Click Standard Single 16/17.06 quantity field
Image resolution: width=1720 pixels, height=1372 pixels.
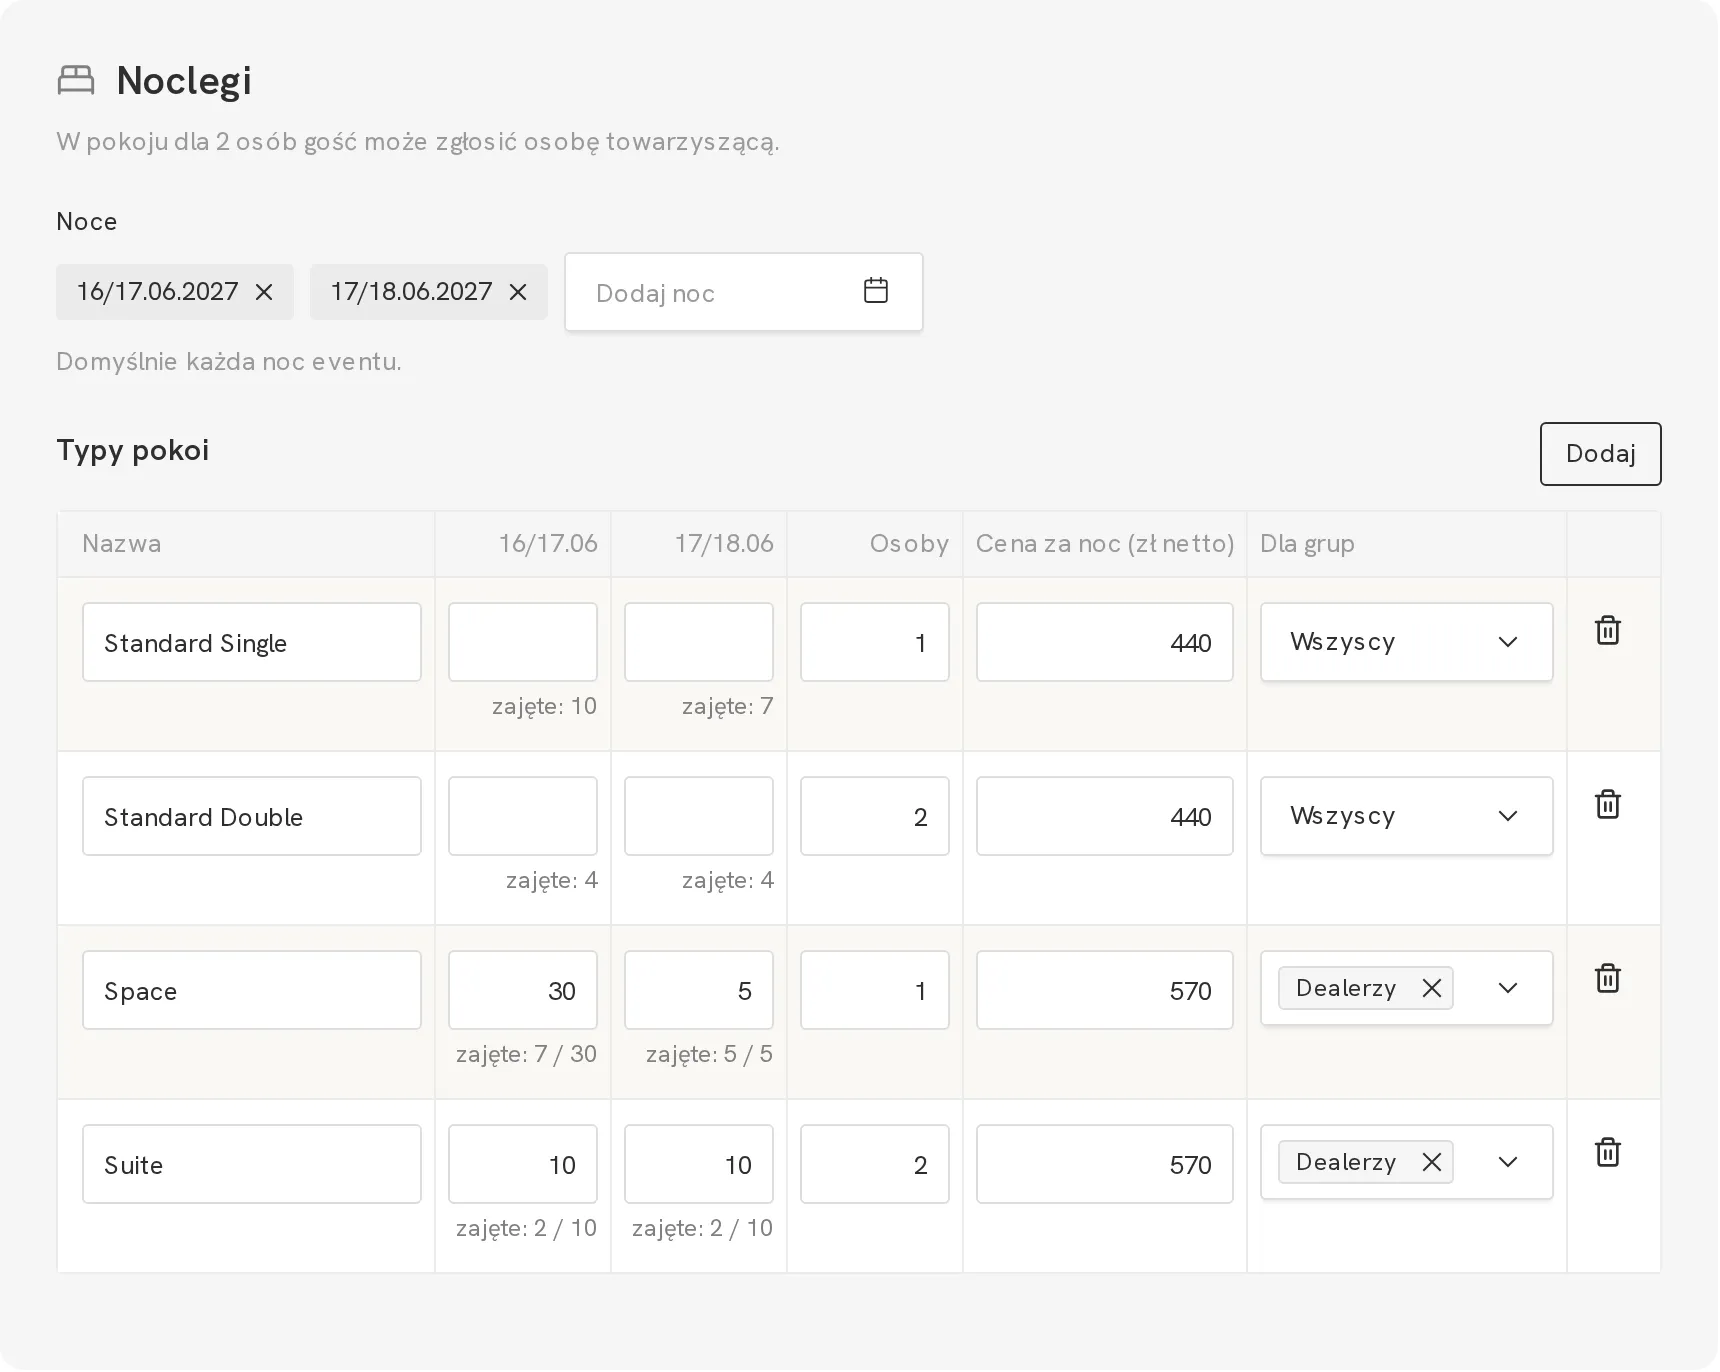click(523, 642)
